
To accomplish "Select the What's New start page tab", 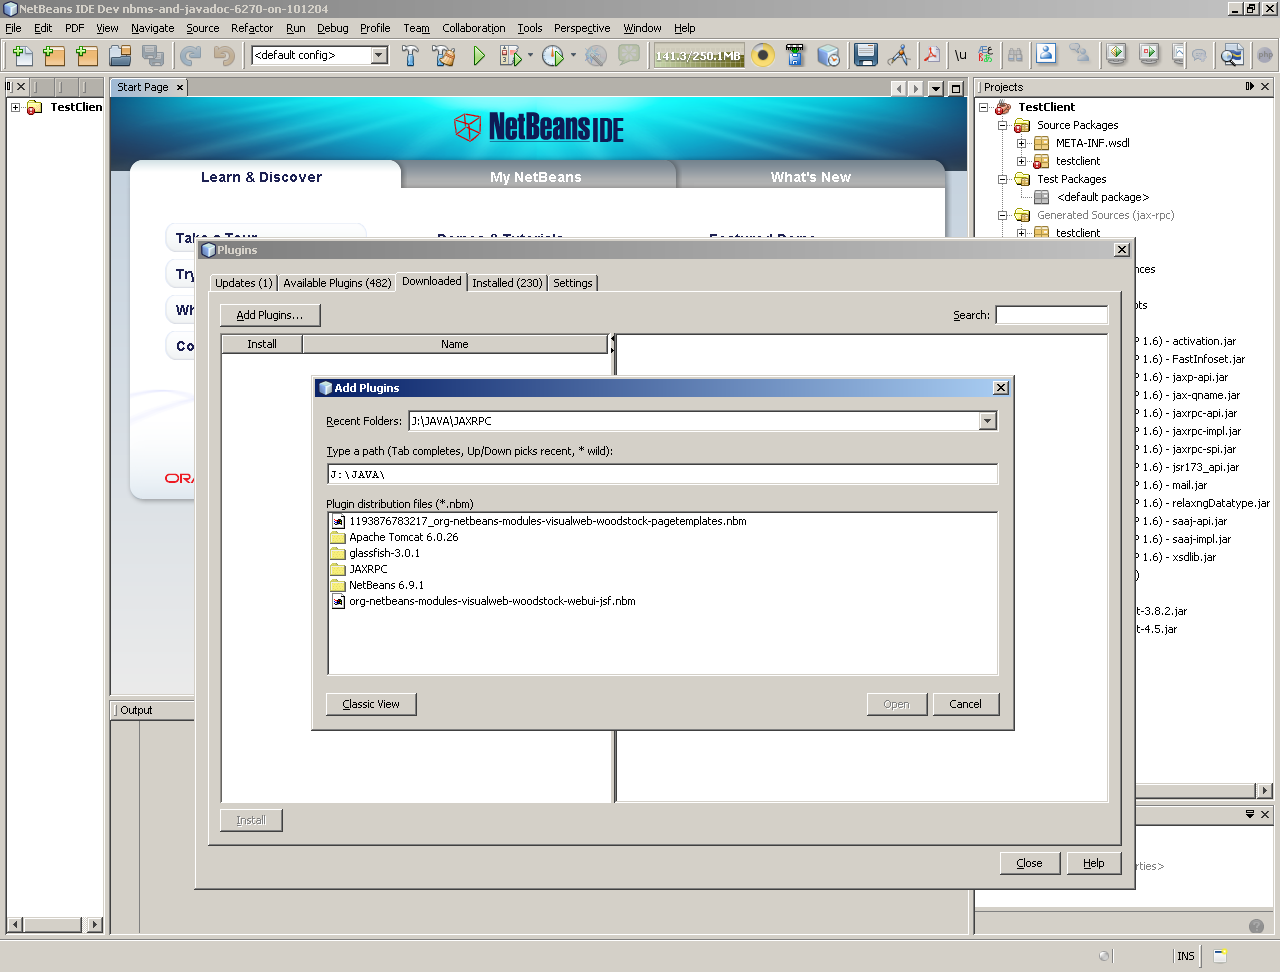I will [x=811, y=177].
